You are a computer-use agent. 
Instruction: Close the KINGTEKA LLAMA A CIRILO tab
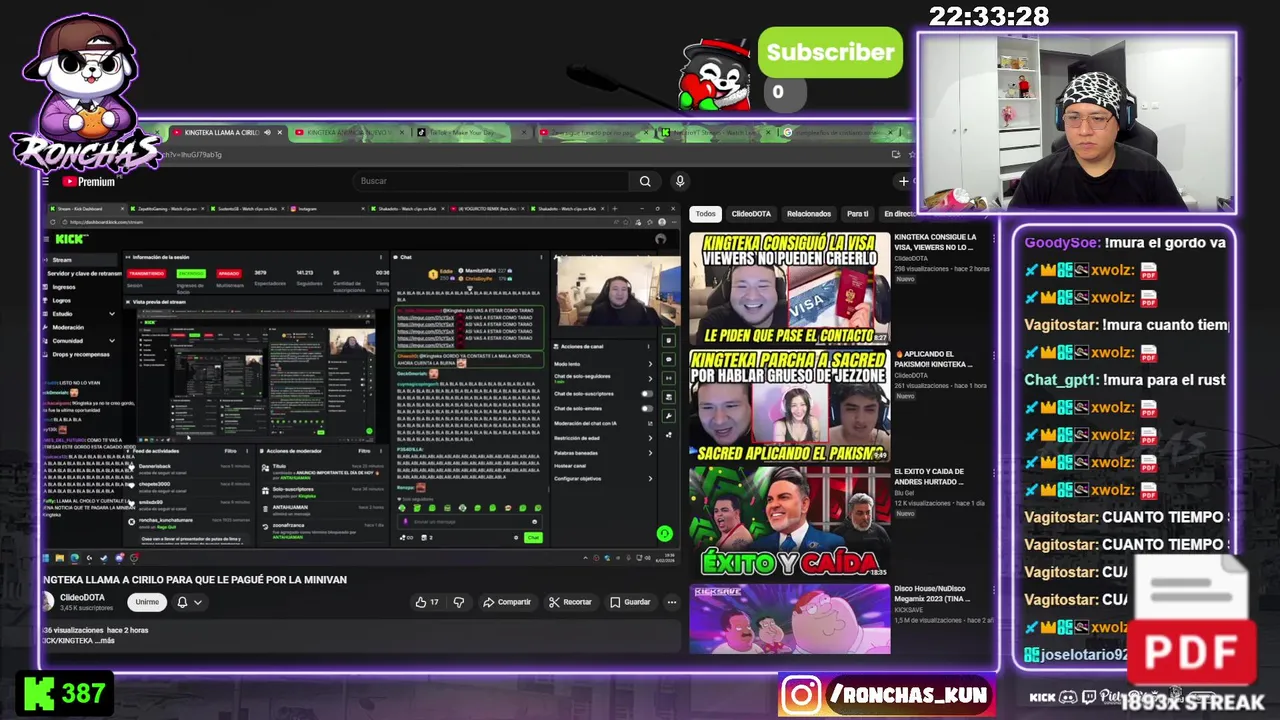click(x=279, y=132)
